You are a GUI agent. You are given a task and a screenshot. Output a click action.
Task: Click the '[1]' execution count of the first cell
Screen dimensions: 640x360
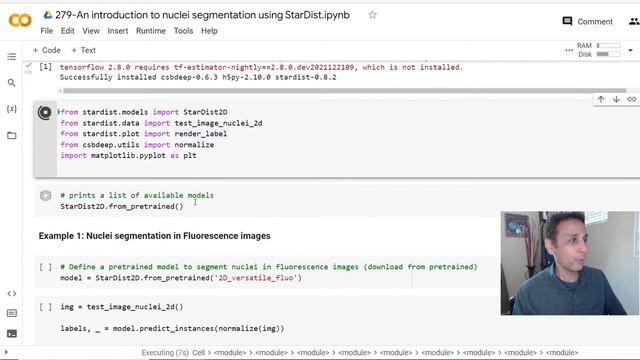coord(45,67)
